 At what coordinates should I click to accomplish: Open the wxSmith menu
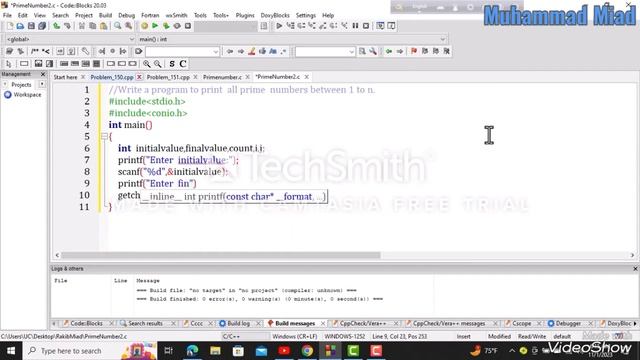pos(176,15)
